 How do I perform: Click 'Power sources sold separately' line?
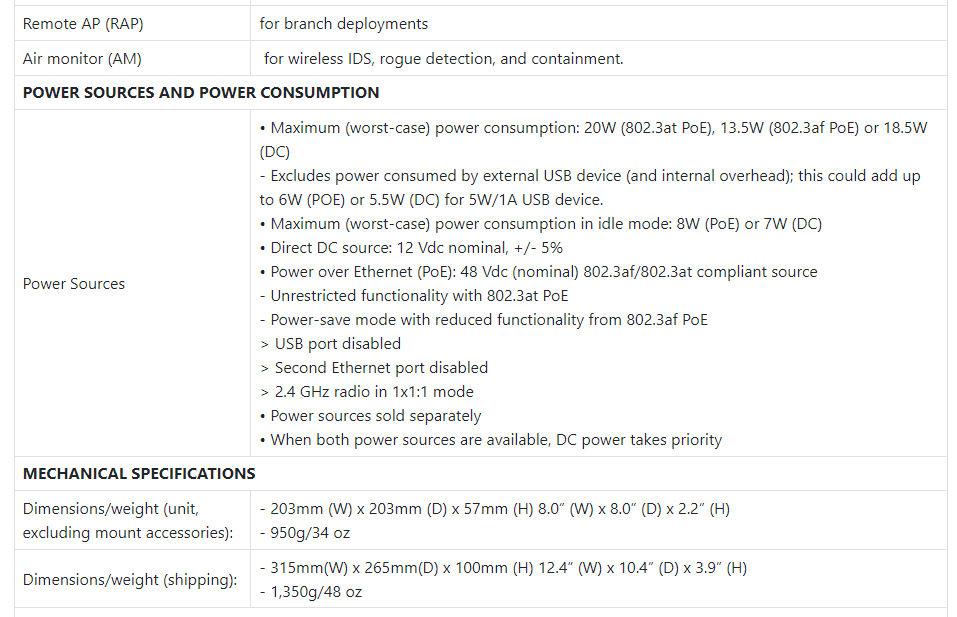375,416
